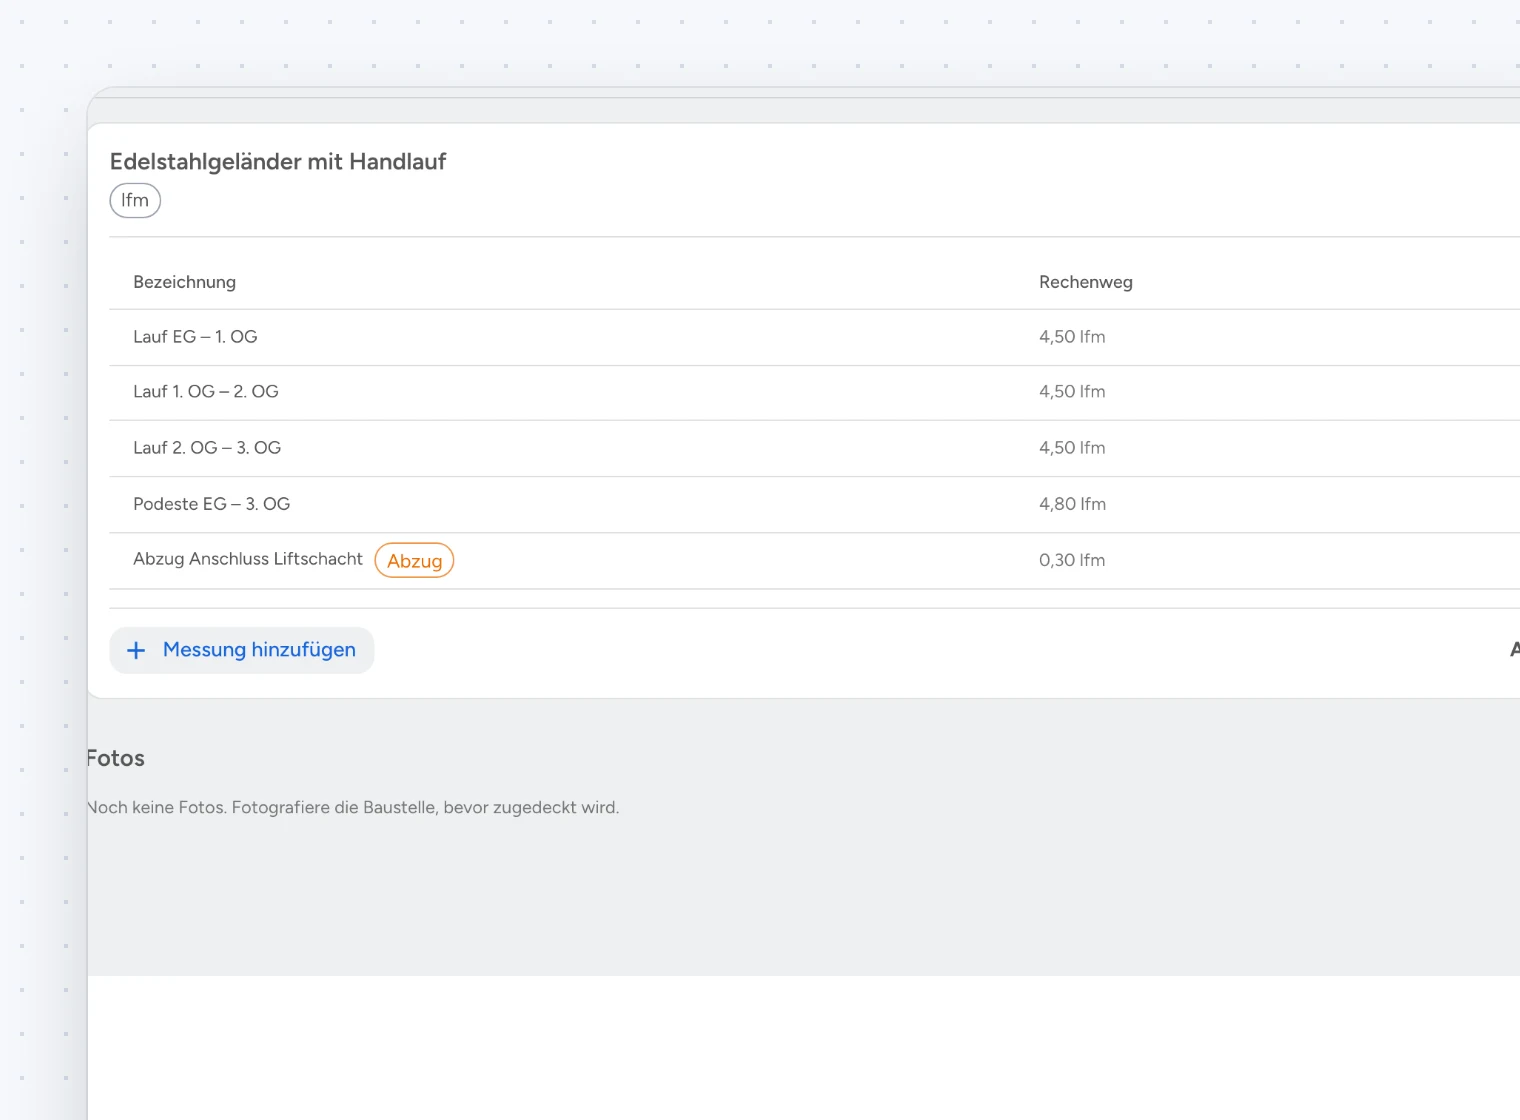Click the orange Abzug tag
This screenshot has width=1520, height=1120.
click(414, 560)
